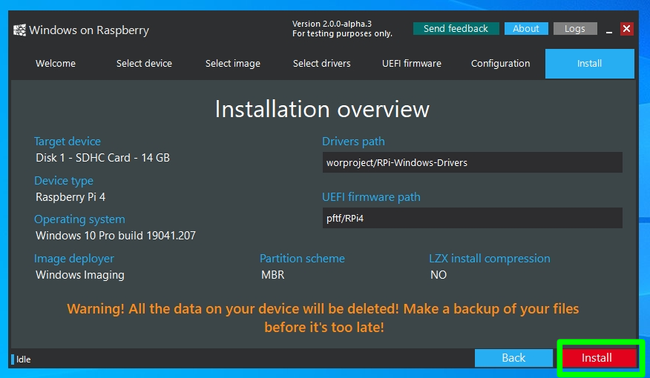Screen dimensions: 650x378
Task: Select the Install tab at top
Action: [x=589, y=63]
